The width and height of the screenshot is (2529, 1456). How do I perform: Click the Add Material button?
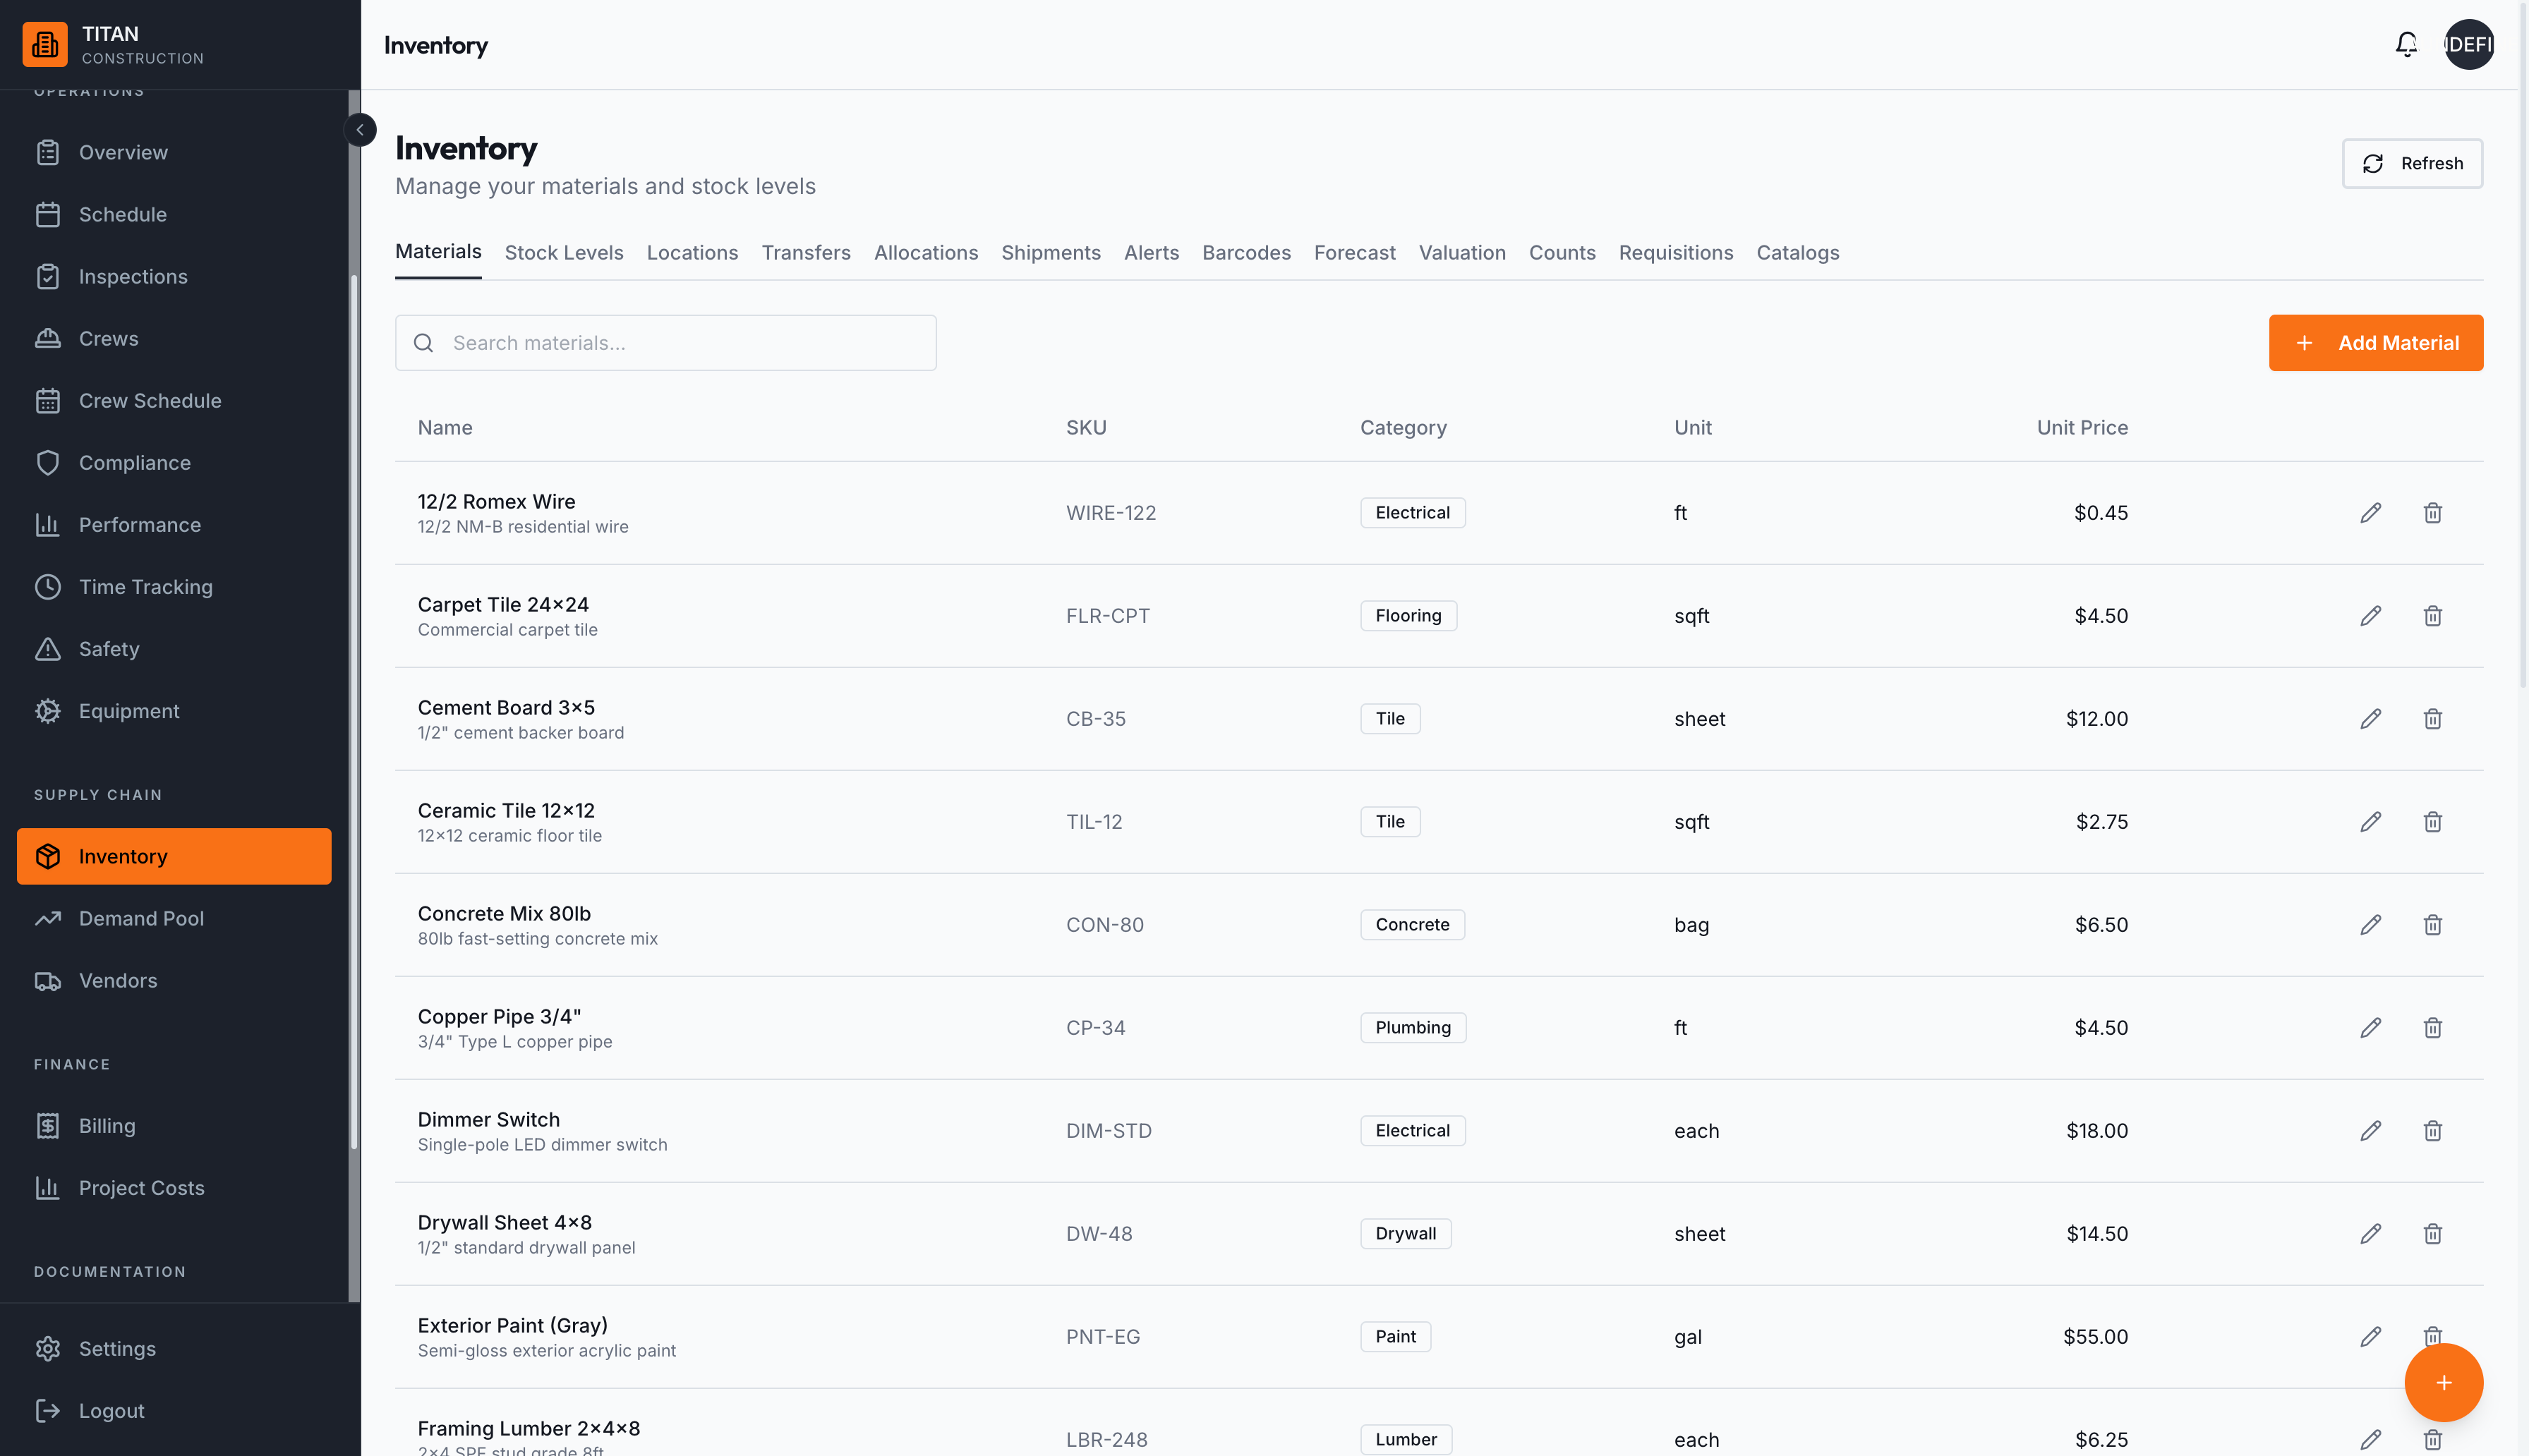click(2376, 343)
